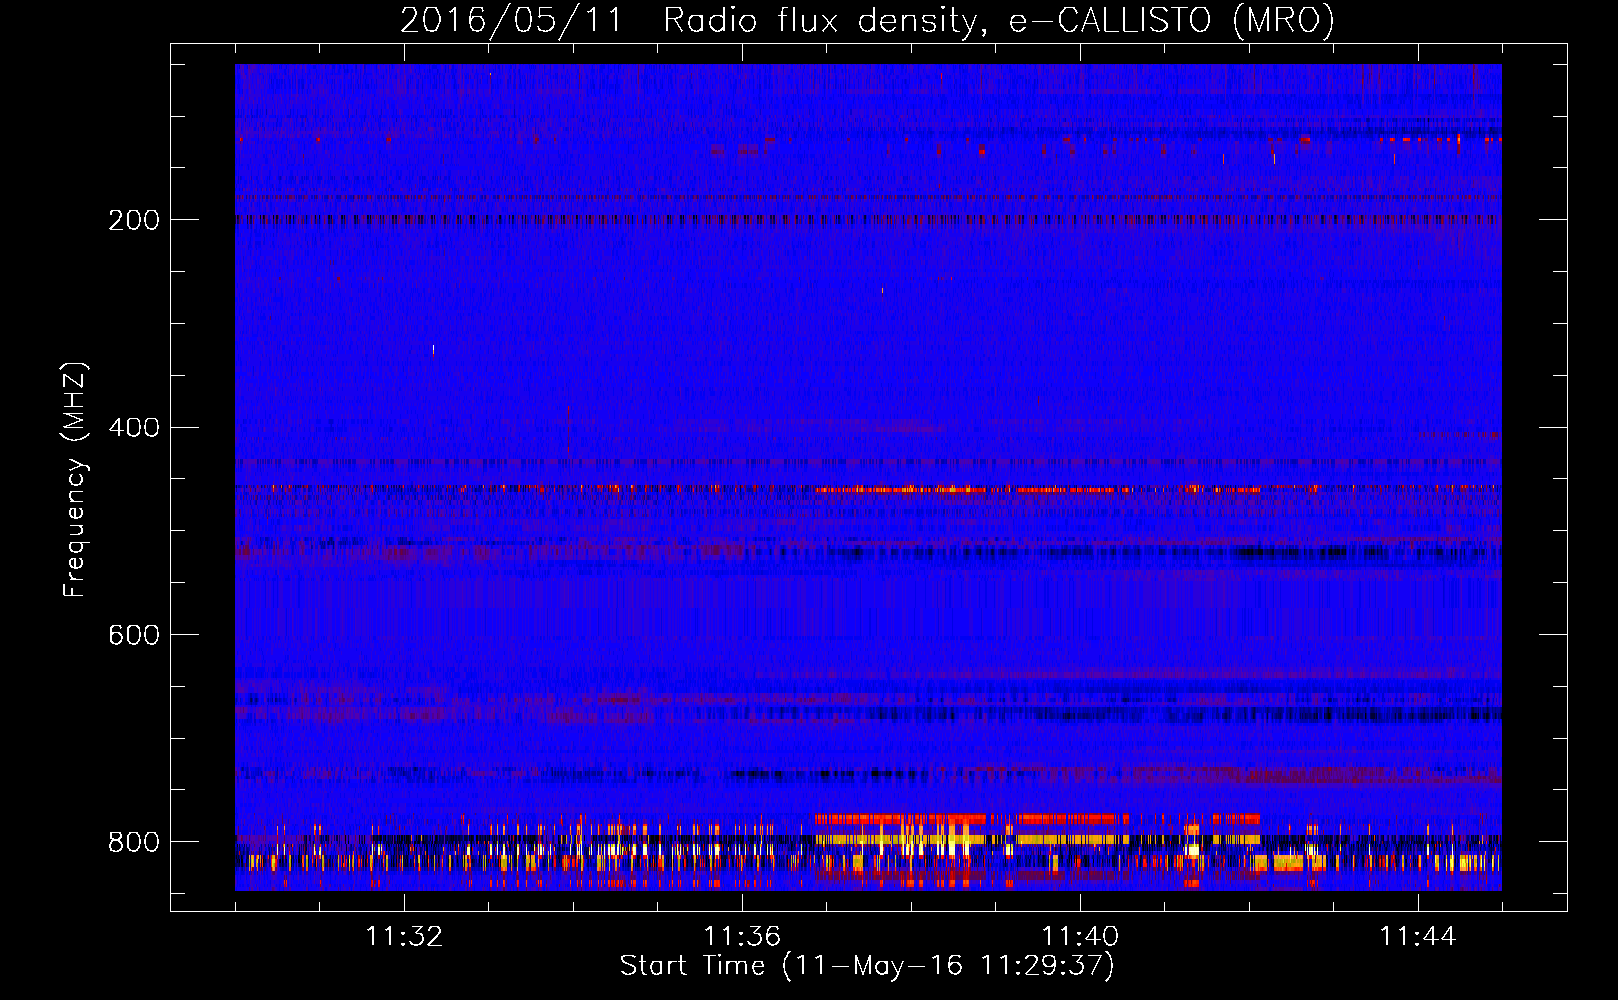Viewport: 1618px width, 1000px height.
Task: Click the 400 frequency tick label
Action: click(134, 428)
